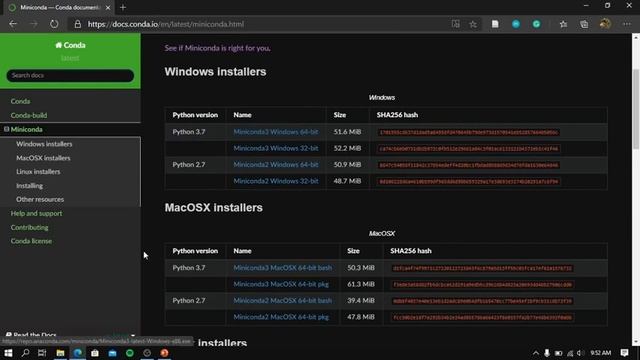Download Miniconda3 Windows 64-bit installer
The width and height of the screenshot is (640, 360).
276,132
